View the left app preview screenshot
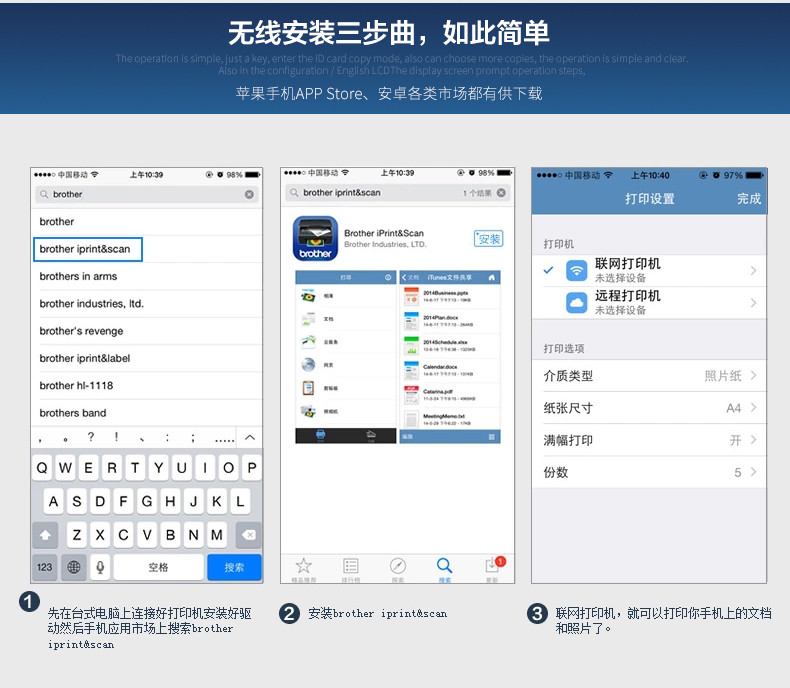This screenshot has width=790, height=688. pyautogui.click(x=346, y=357)
